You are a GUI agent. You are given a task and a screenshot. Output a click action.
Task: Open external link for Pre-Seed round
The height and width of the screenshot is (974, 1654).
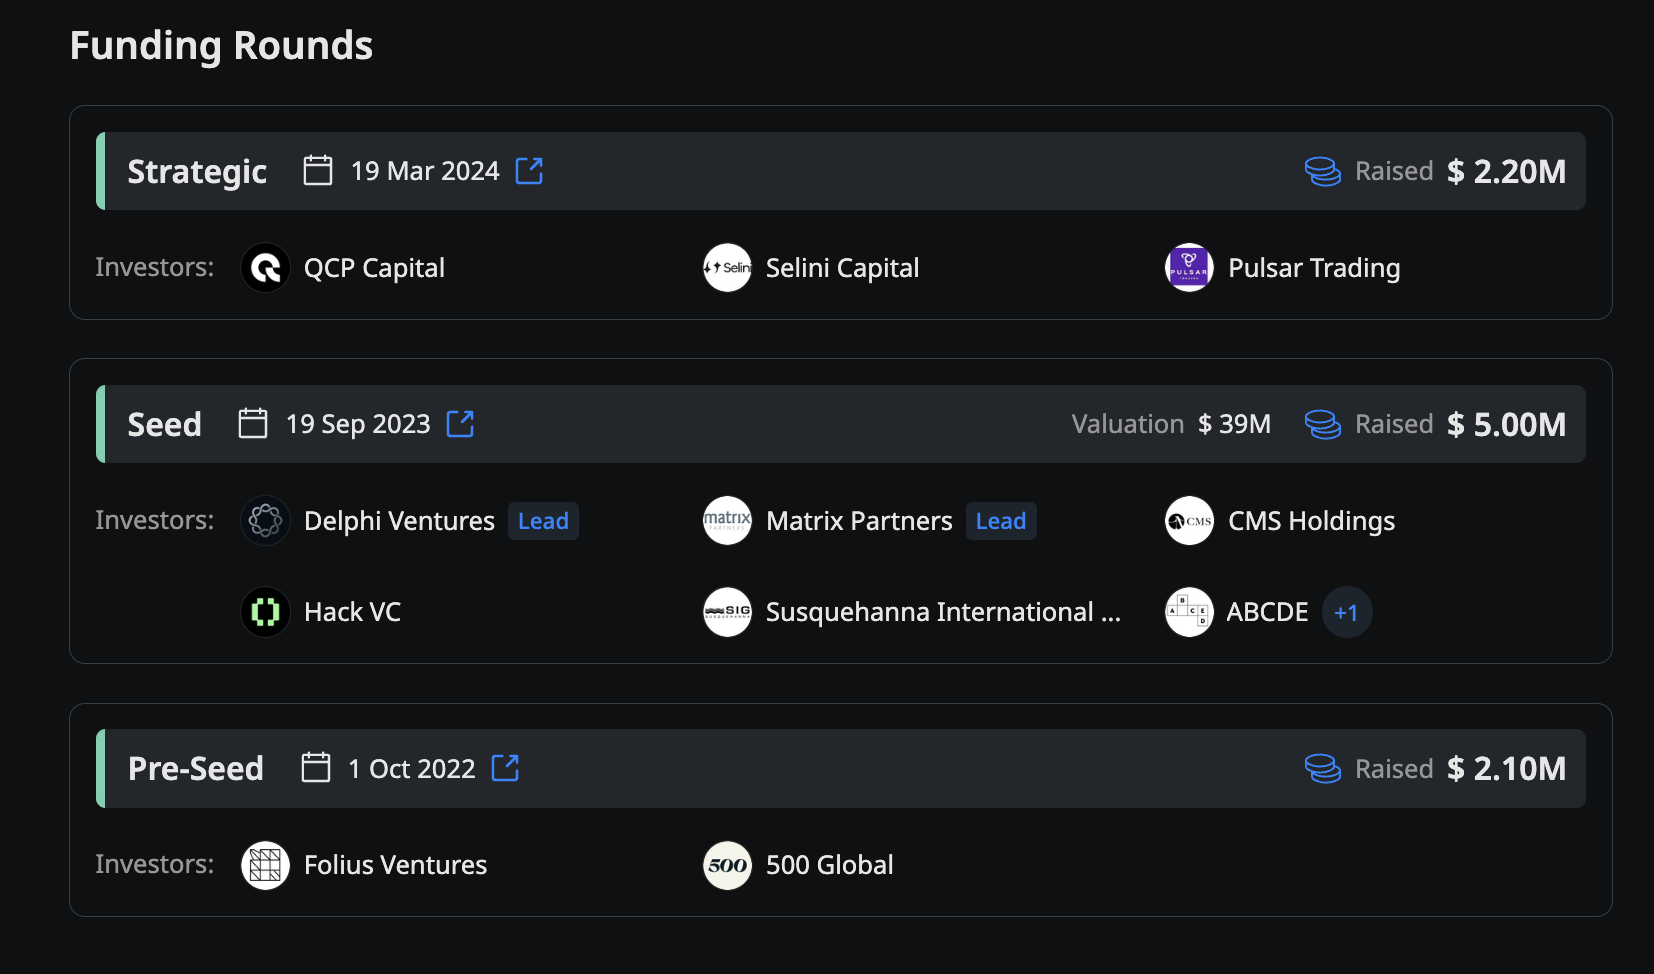(505, 768)
